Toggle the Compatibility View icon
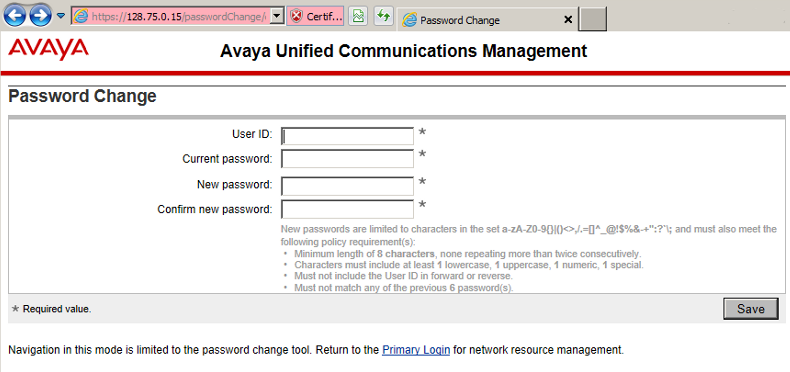The image size is (790, 372). (x=358, y=16)
